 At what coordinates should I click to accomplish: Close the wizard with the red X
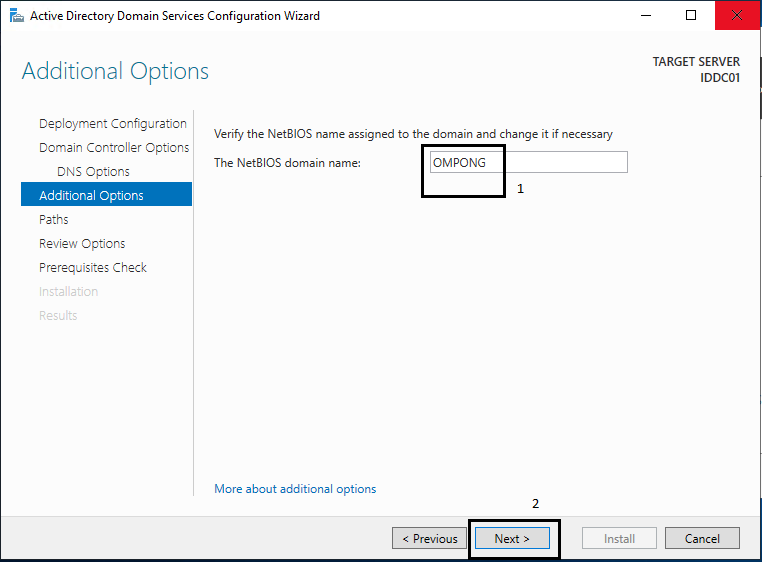[x=737, y=16]
